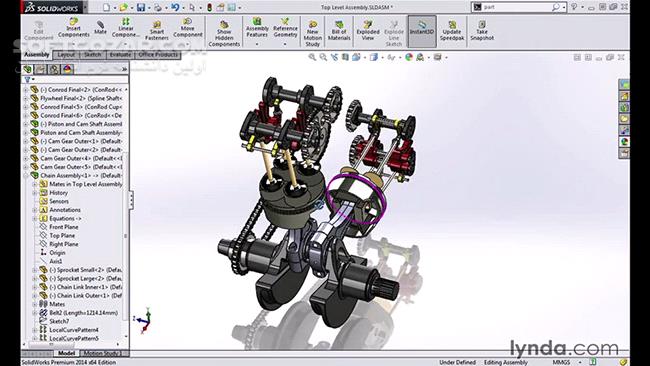
Task: Click the Smart Fasteners tool
Action: (x=157, y=30)
